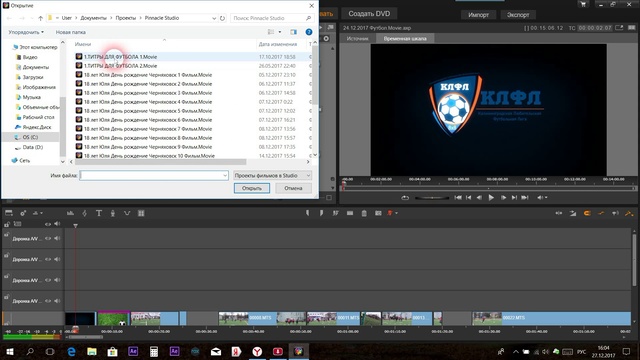The width and height of the screenshot is (640, 360).
Task: Open Microsoft Edge from the taskbar
Action: 71,351
